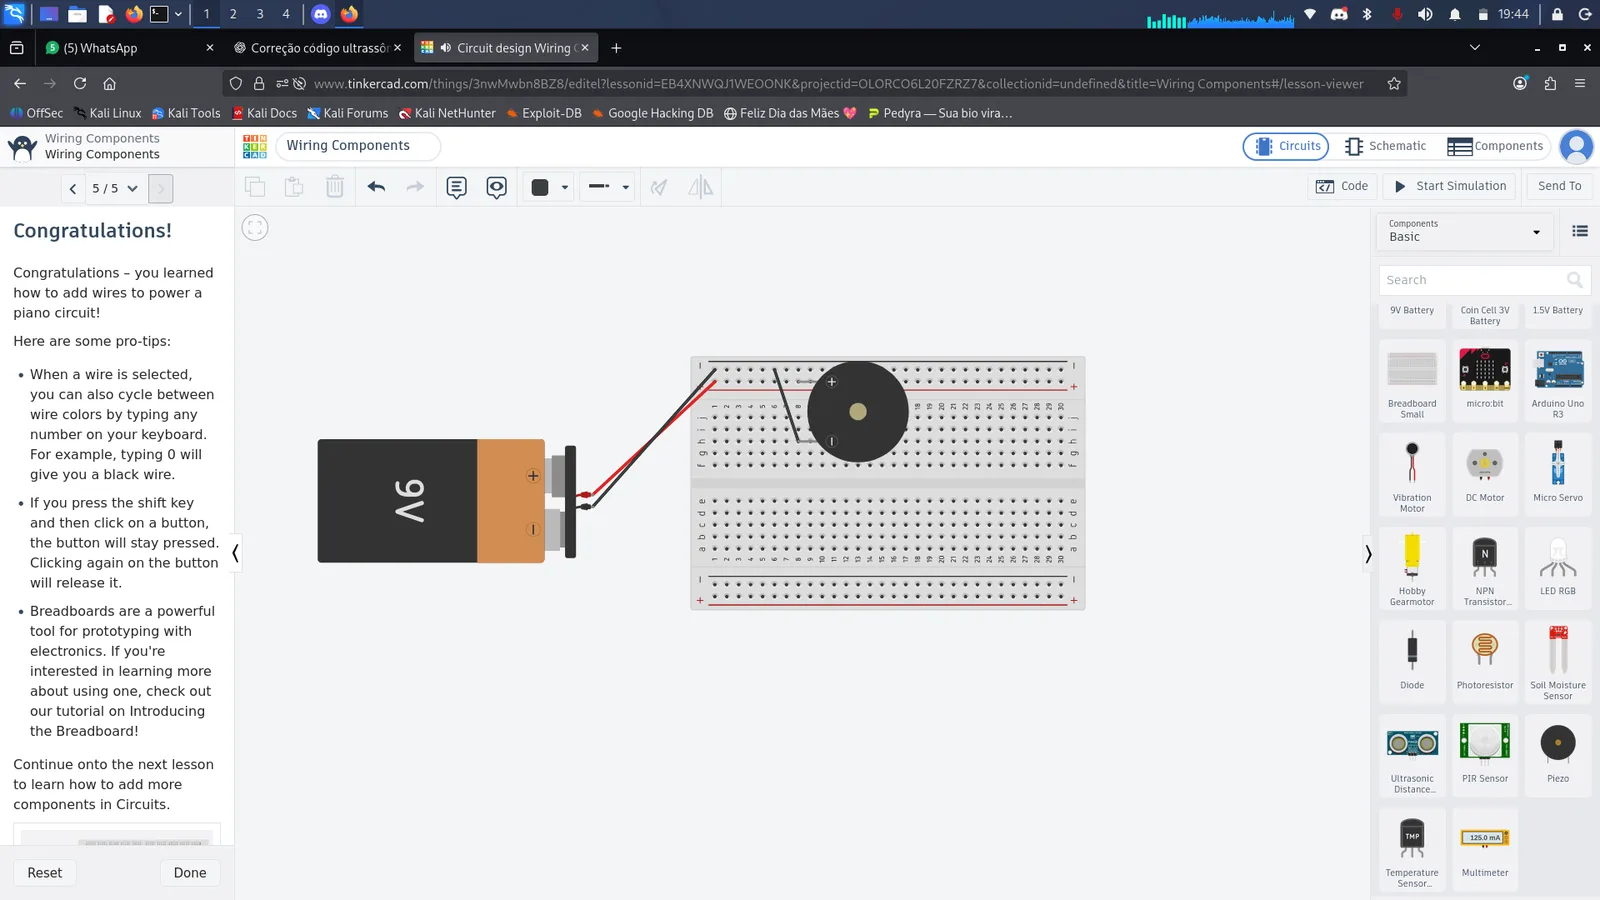Click the Redo arrow icon
The width and height of the screenshot is (1600, 900).
[x=415, y=187]
